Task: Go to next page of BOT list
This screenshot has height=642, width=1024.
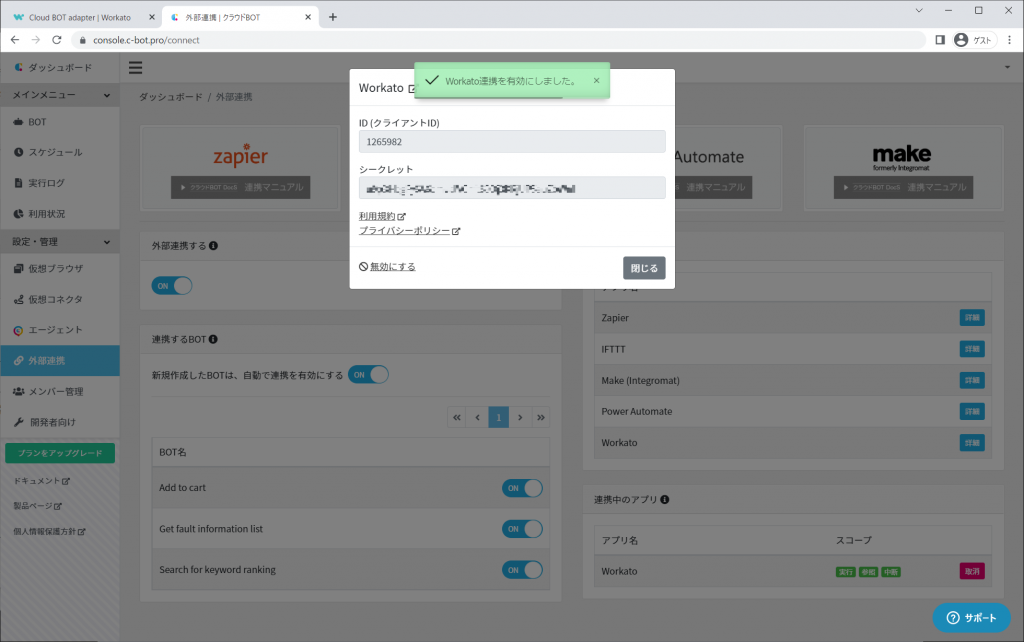Action: 520,417
